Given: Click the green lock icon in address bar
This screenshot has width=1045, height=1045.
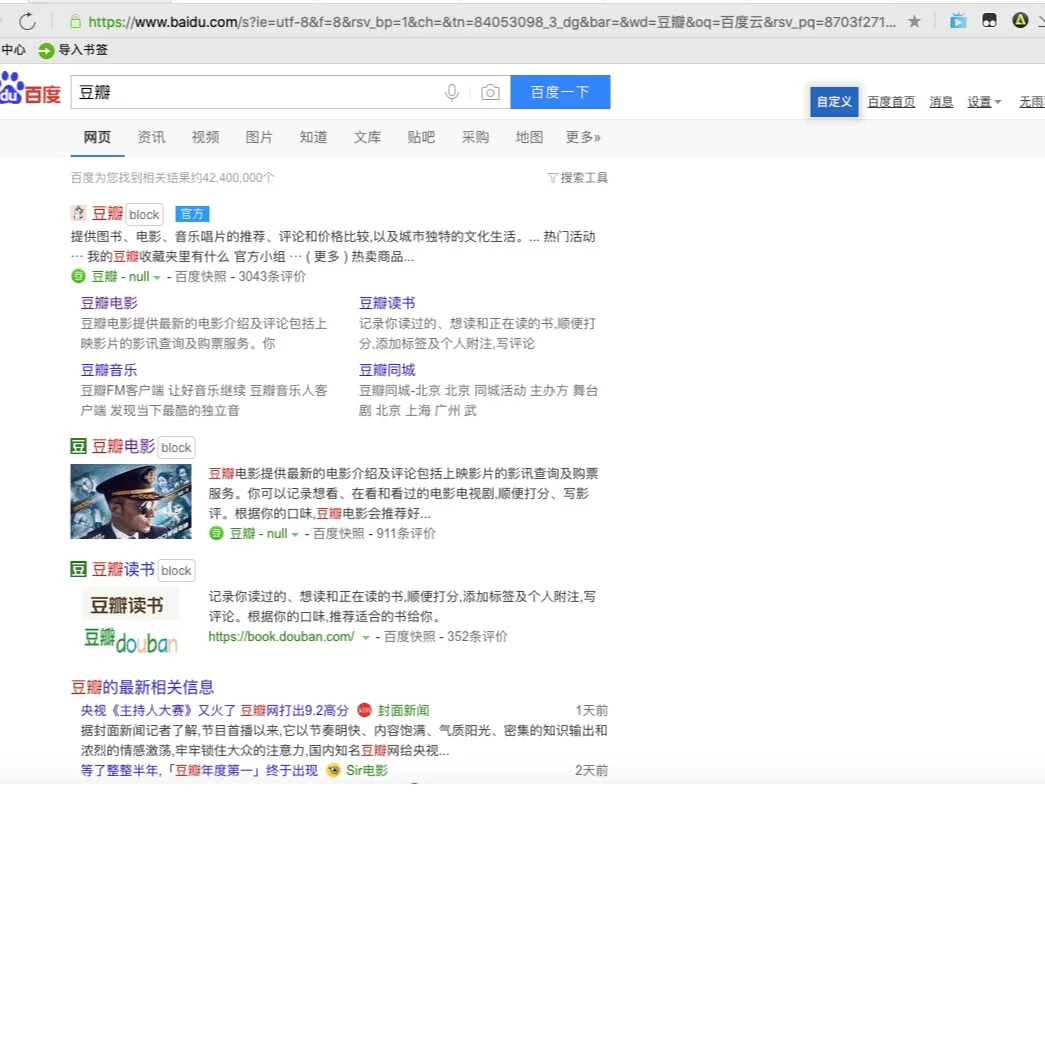Looking at the screenshot, I should tap(75, 22).
